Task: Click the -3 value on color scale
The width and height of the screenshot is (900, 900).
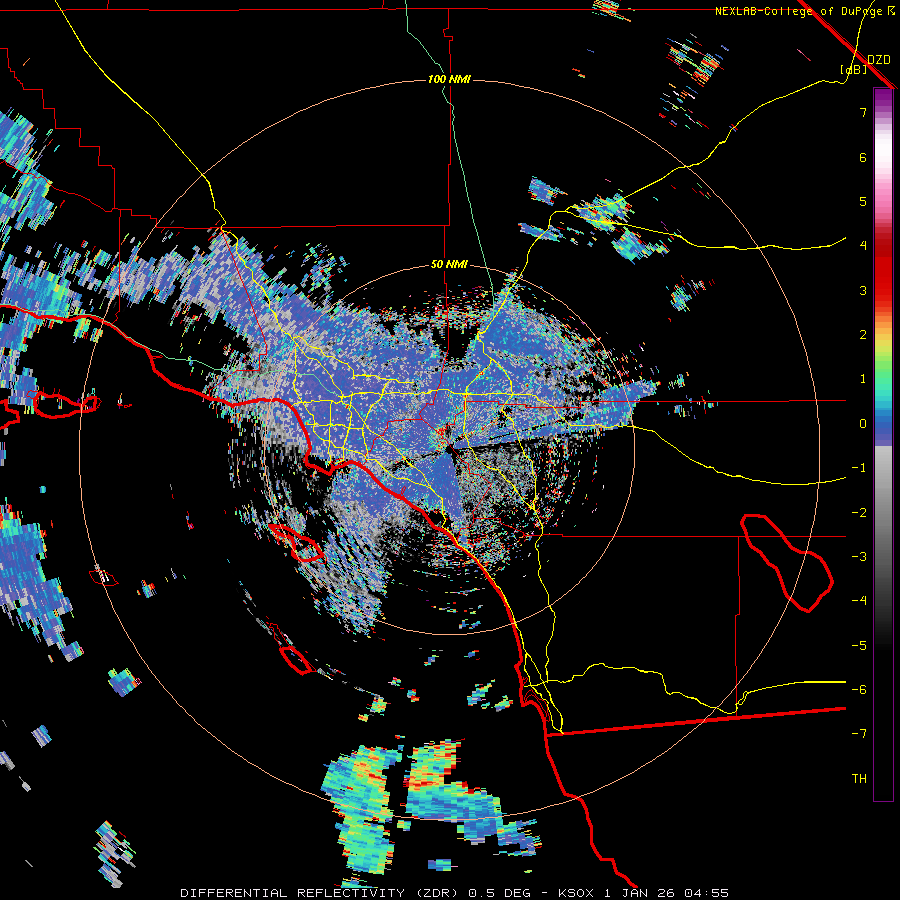Action: [859, 557]
